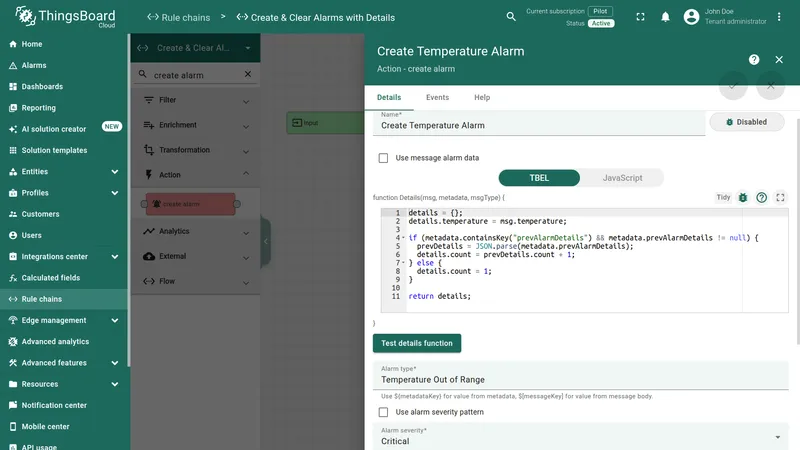Switch script language to JavaScript
The height and width of the screenshot is (450, 800).
coord(622,178)
